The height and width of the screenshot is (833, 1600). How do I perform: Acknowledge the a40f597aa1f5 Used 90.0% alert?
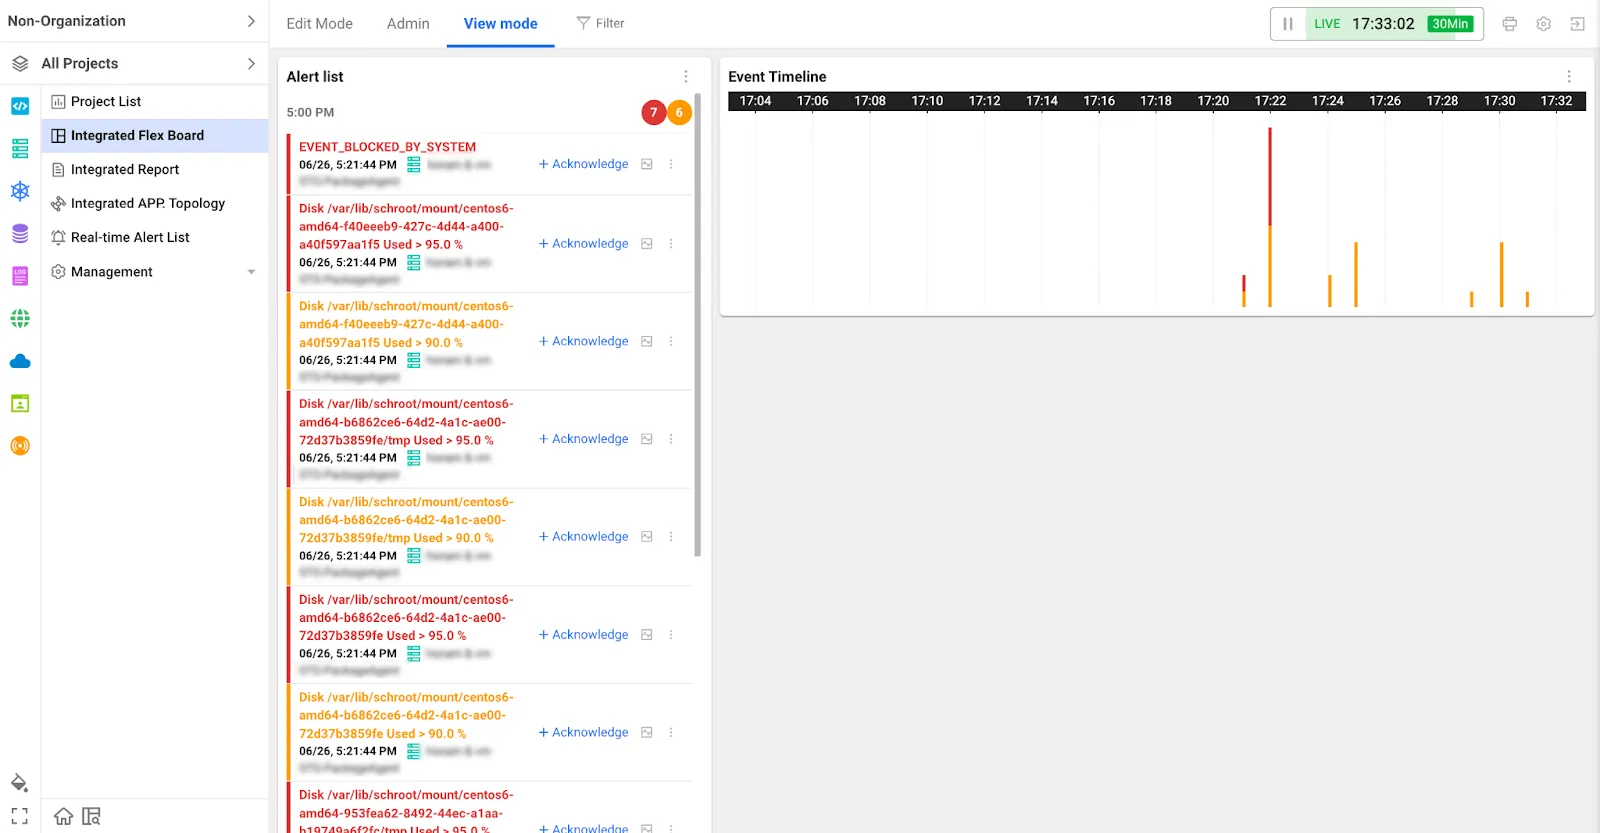coord(583,342)
